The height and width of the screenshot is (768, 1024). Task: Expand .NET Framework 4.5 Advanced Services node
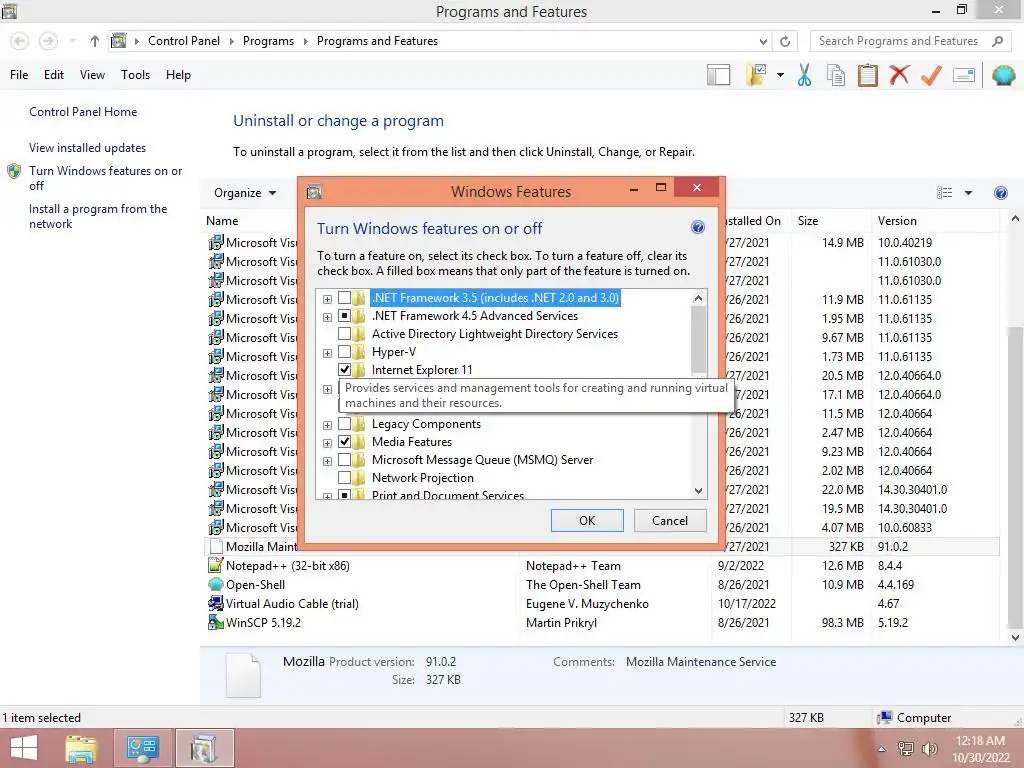coord(327,317)
